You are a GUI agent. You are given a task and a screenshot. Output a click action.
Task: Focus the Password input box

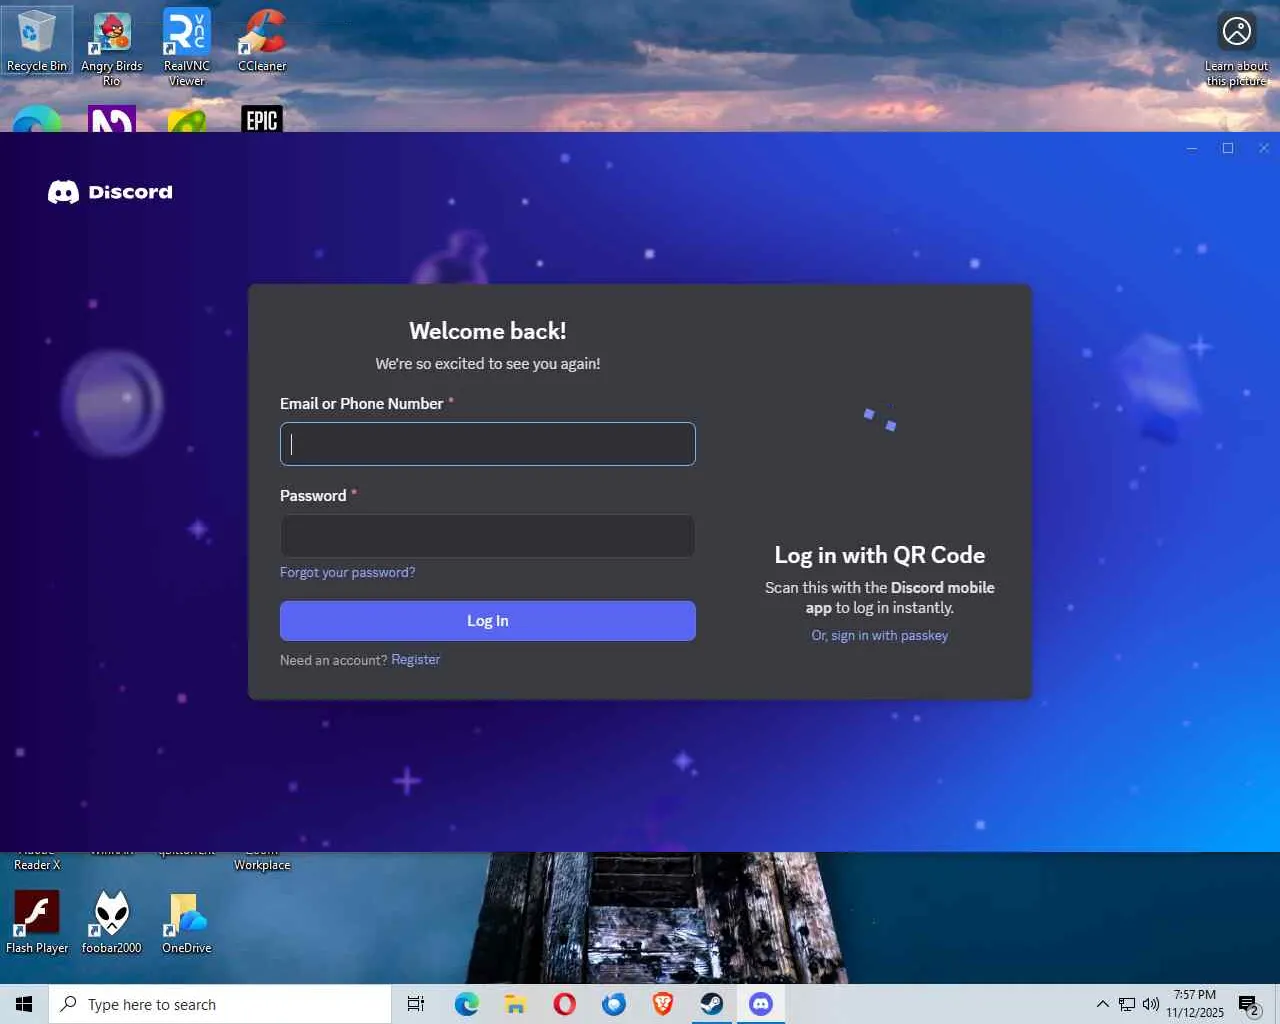click(488, 536)
